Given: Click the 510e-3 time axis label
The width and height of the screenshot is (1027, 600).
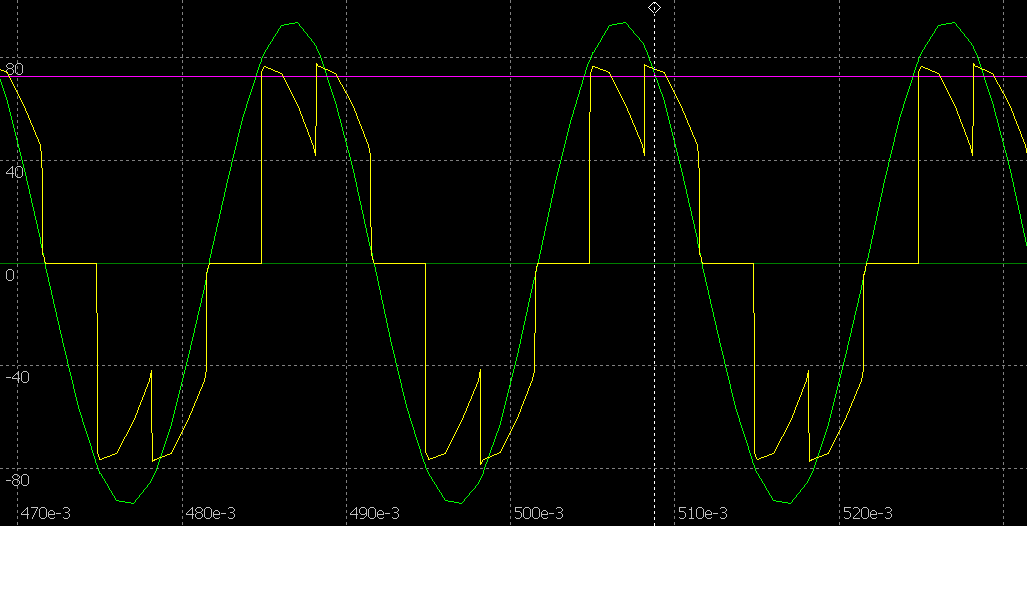Looking at the screenshot, I should (702, 513).
